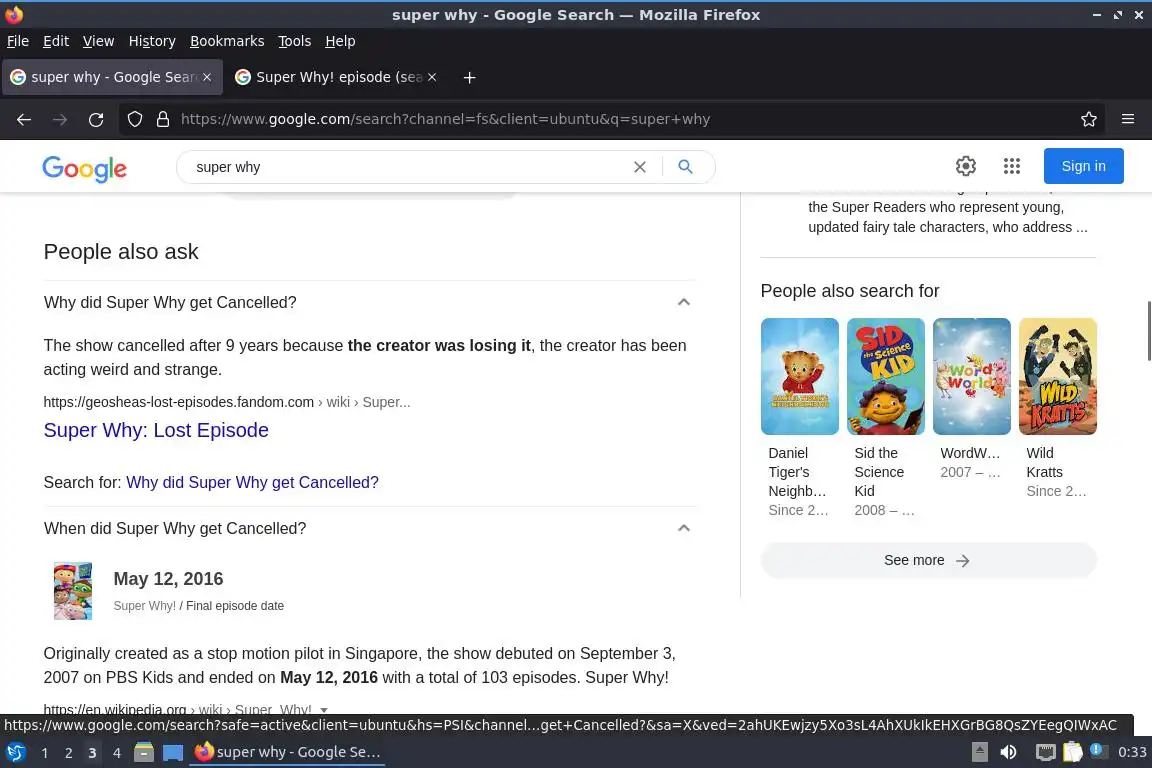Open the Help menu

(340, 41)
